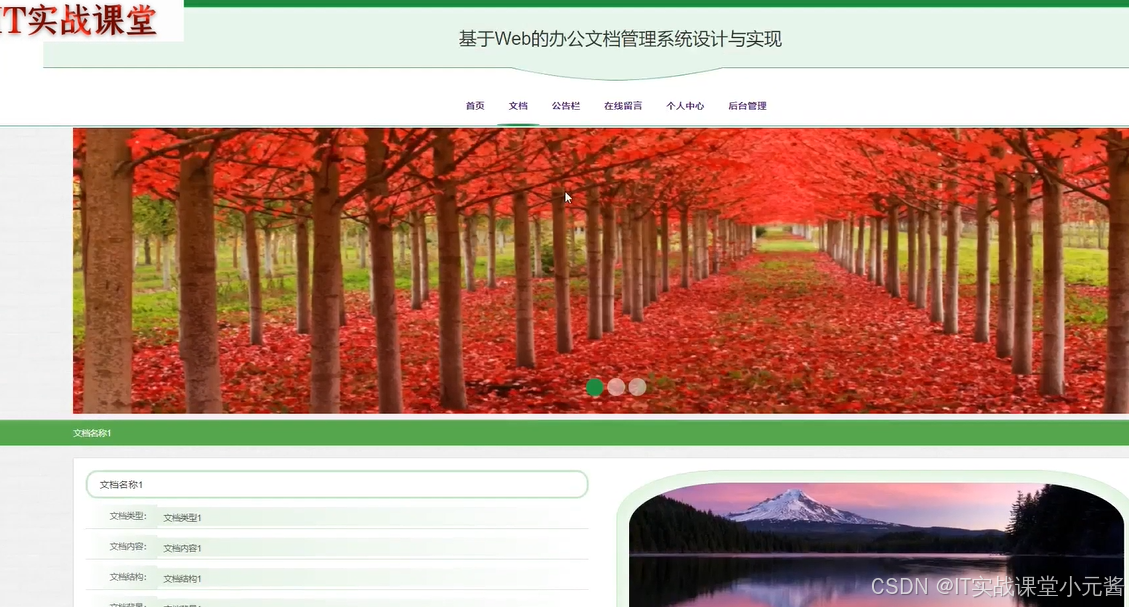This screenshot has width=1129, height=607.
Task: Switch to the 文档 tab
Action: (x=518, y=105)
